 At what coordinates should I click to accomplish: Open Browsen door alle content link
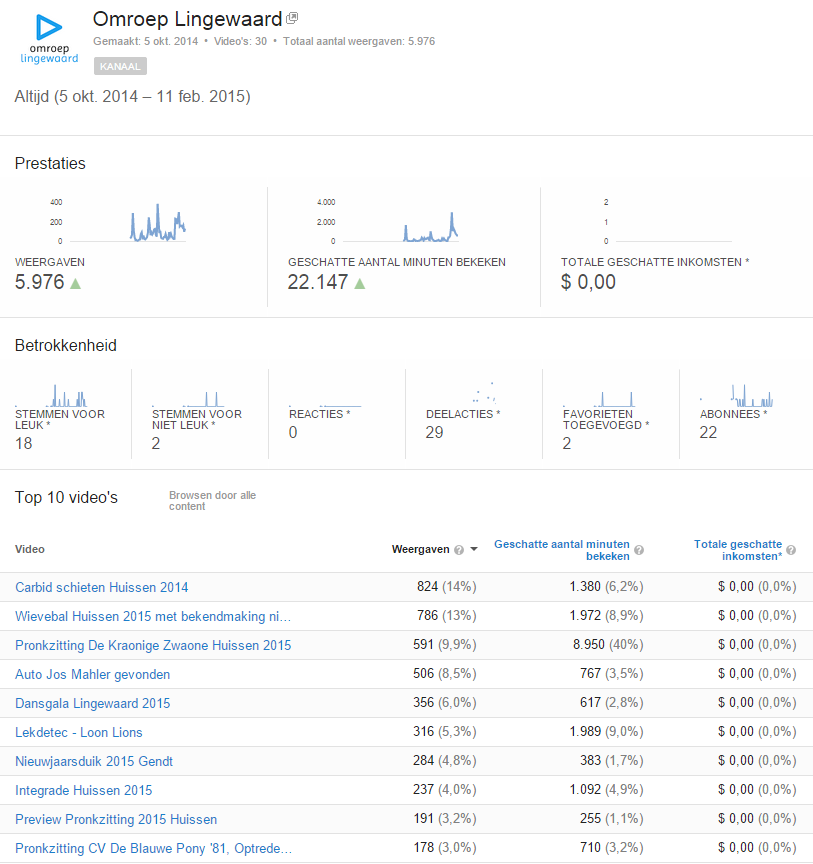212,501
